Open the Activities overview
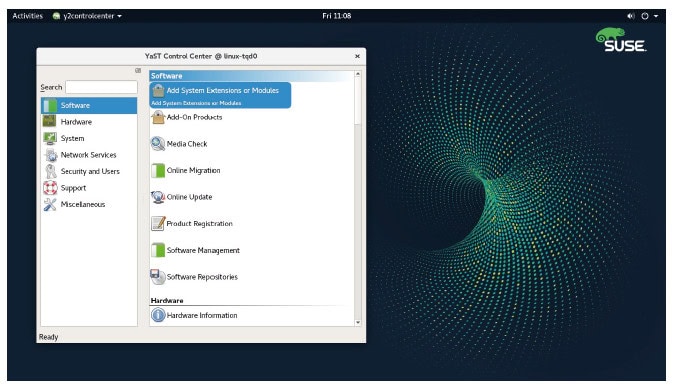Screen dimensions: 675x390 click(28, 16)
